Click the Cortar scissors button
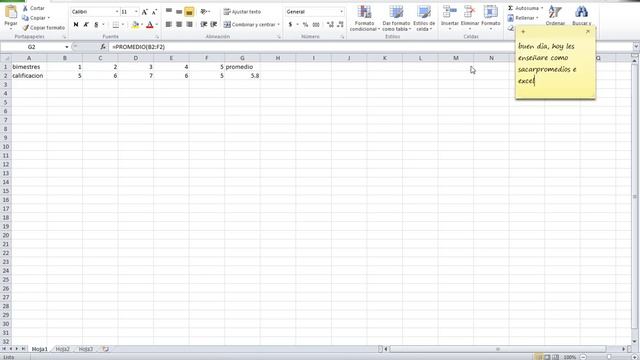 33,8
